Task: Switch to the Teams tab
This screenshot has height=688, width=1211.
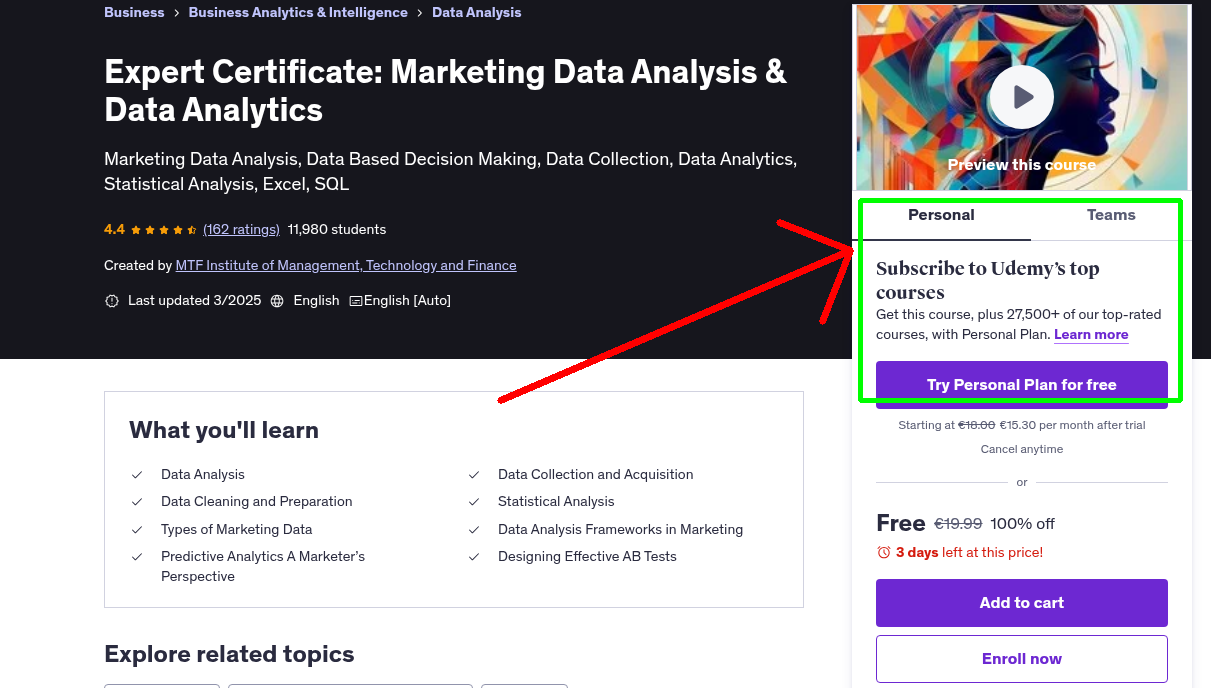Action: [1111, 216]
